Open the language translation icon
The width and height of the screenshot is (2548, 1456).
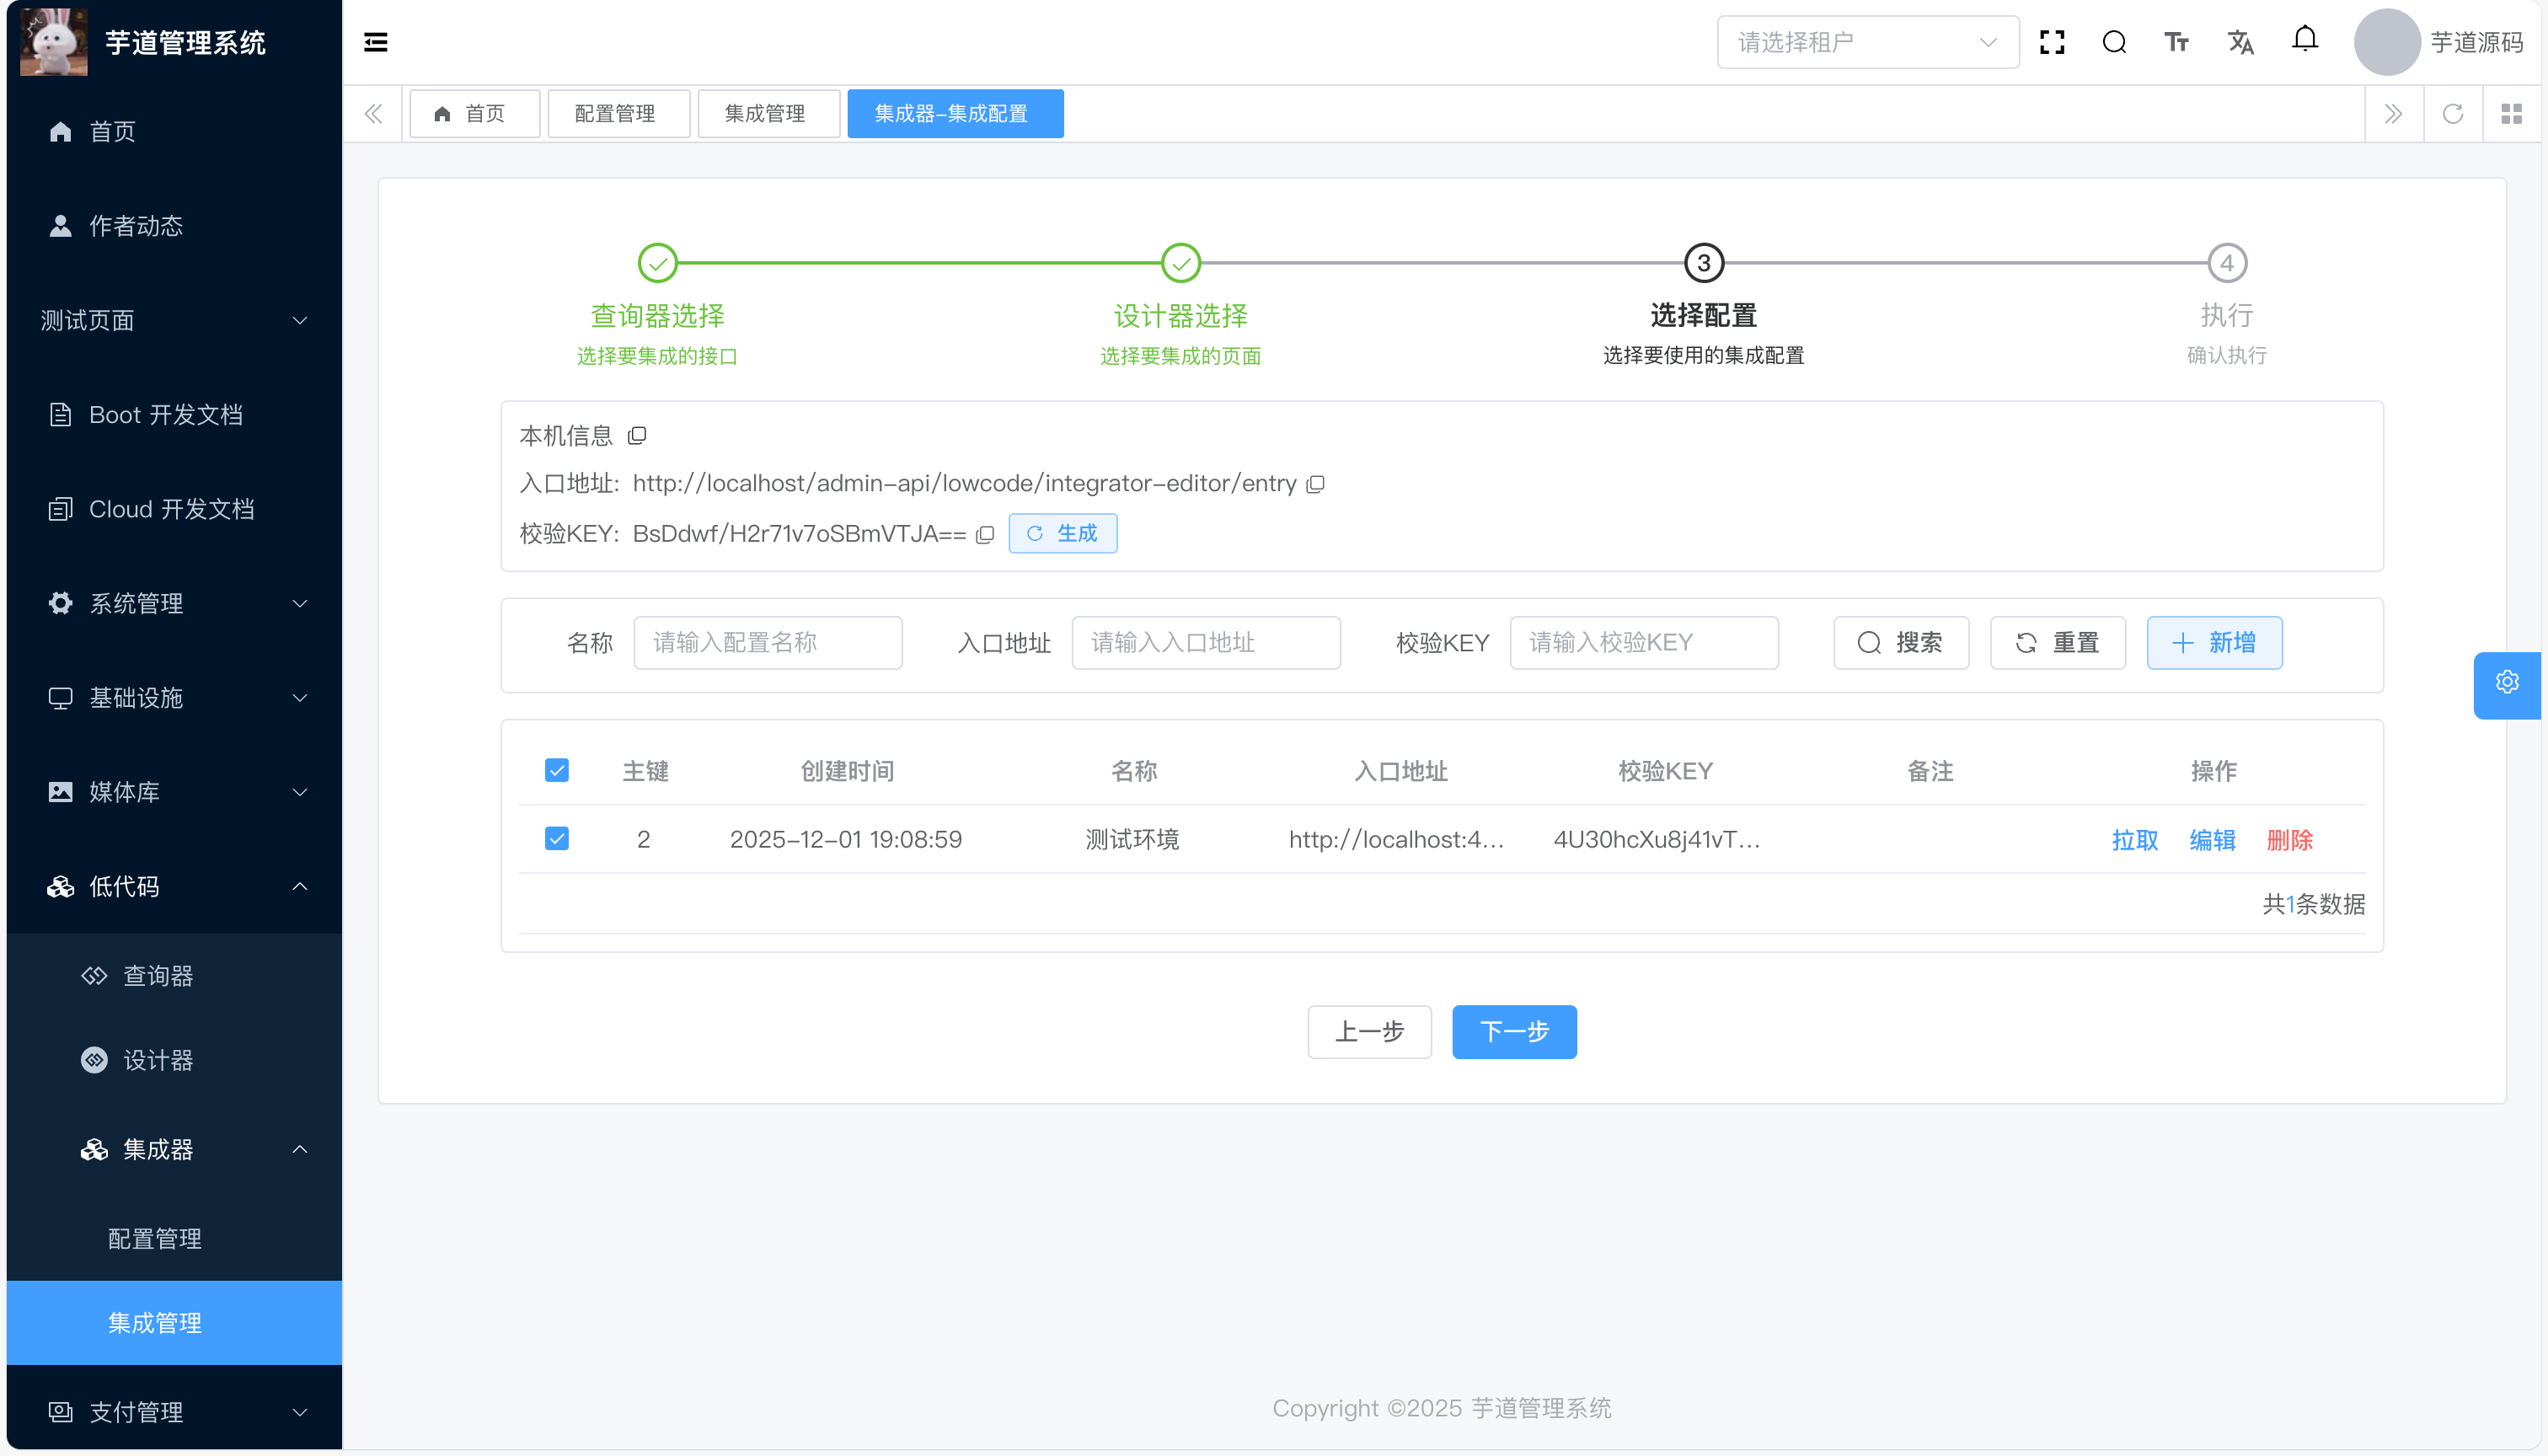click(2240, 42)
